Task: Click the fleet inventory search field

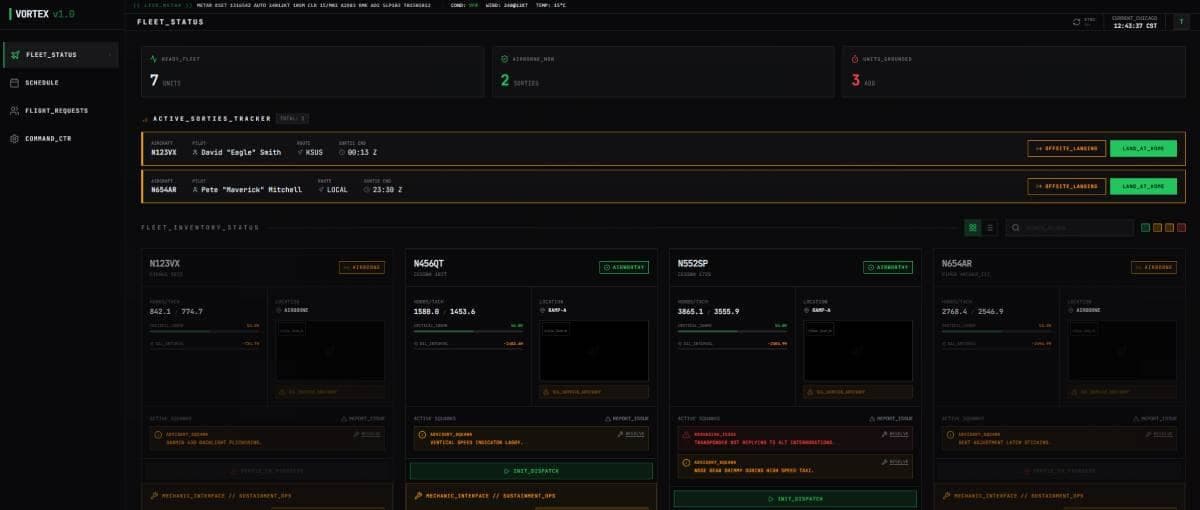Action: point(1075,228)
